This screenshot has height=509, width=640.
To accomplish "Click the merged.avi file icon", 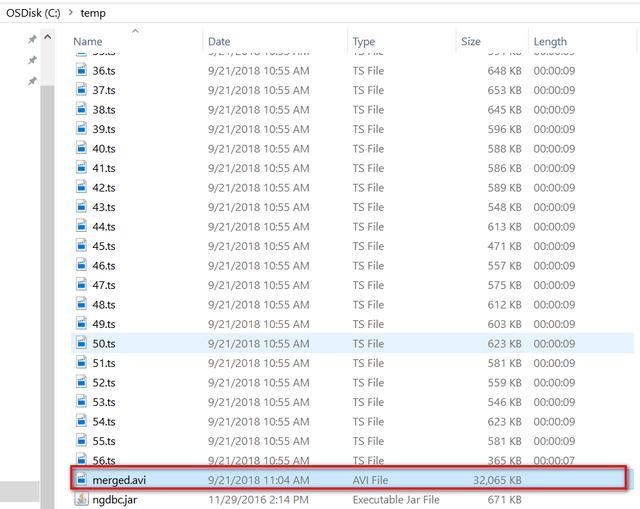I will (x=81, y=479).
